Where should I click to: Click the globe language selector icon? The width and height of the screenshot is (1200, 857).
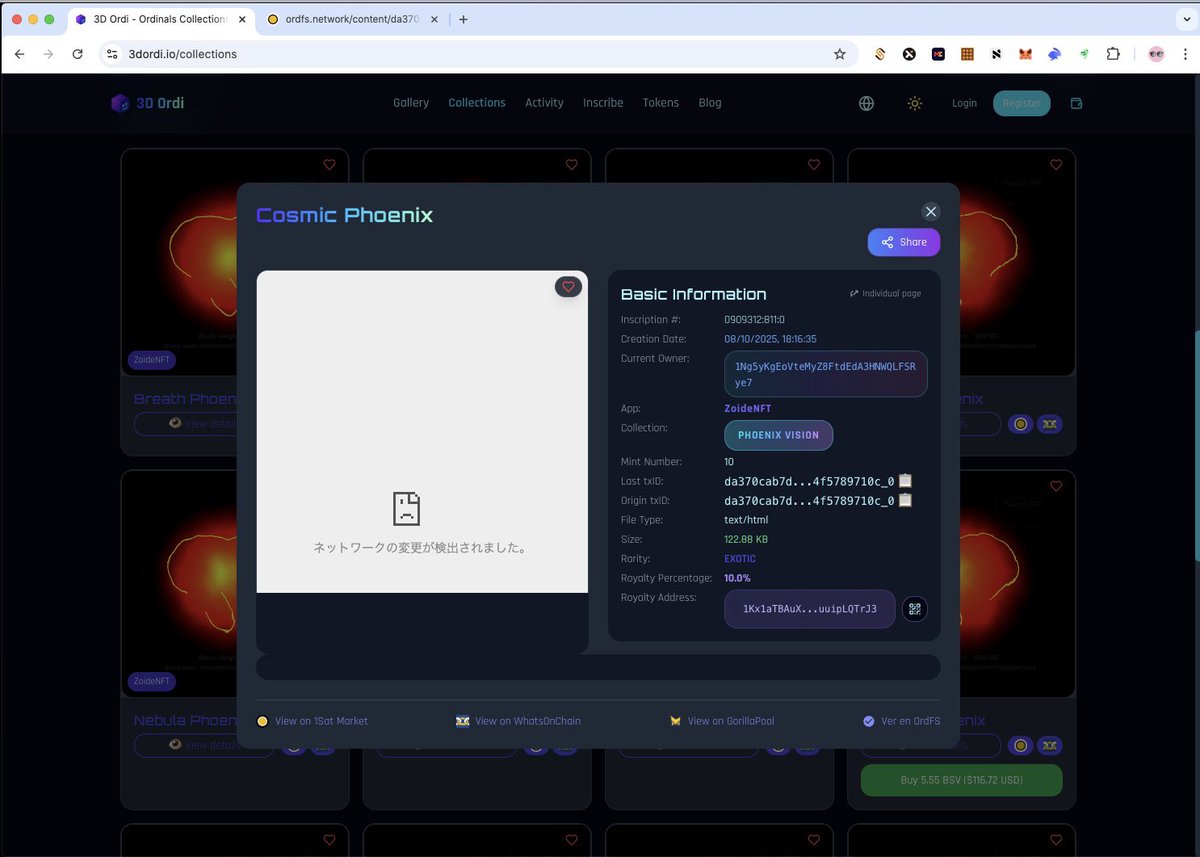tap(866, 103)
